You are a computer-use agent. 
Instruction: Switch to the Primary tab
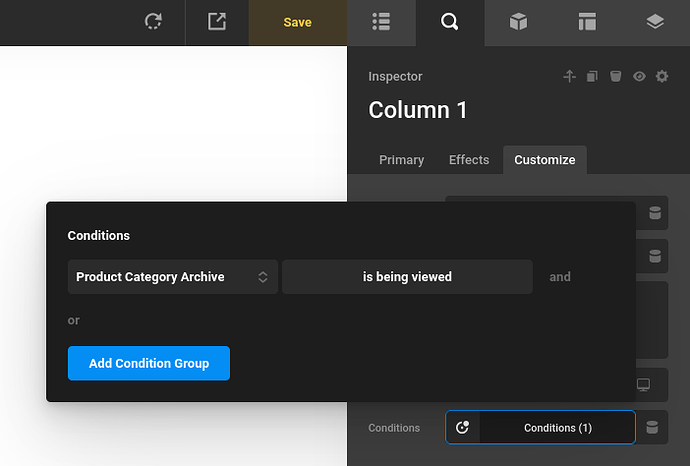pyautogui.click(x=402, y=160)
